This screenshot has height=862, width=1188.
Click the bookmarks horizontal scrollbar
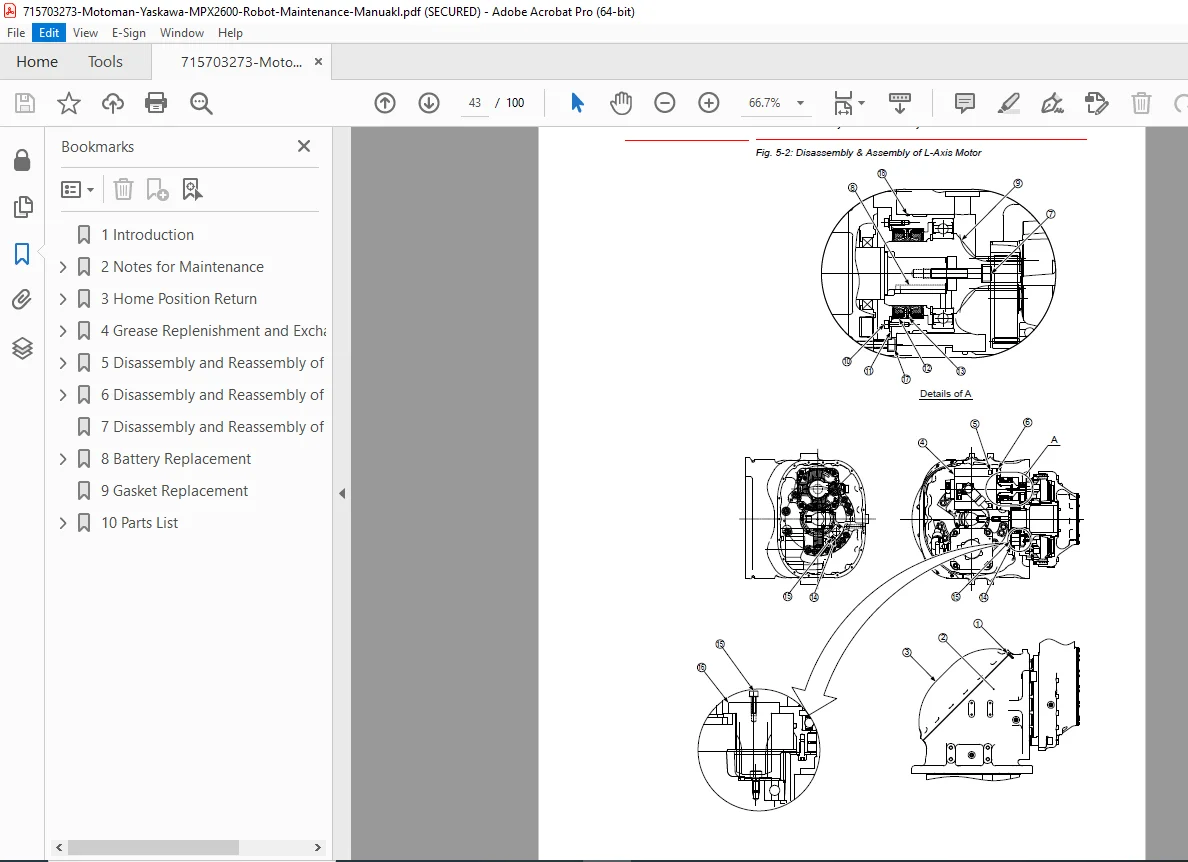pyautogui.click(x=154, y=847)
